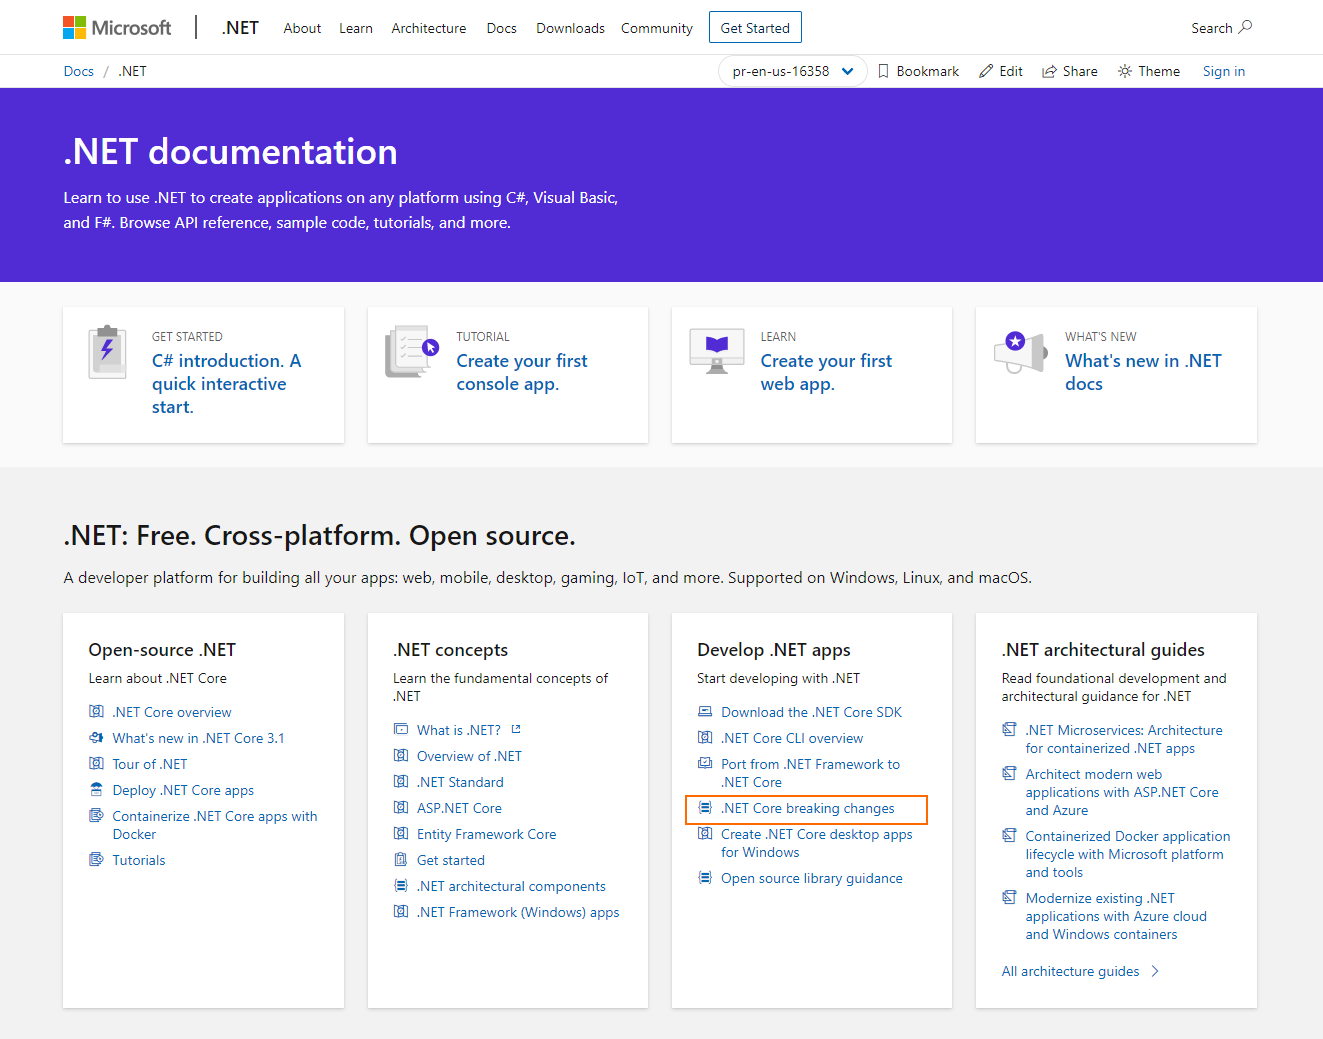The image size is (1323, 1039).
Task: Click the Get Started button
Action: pos(755,28)
